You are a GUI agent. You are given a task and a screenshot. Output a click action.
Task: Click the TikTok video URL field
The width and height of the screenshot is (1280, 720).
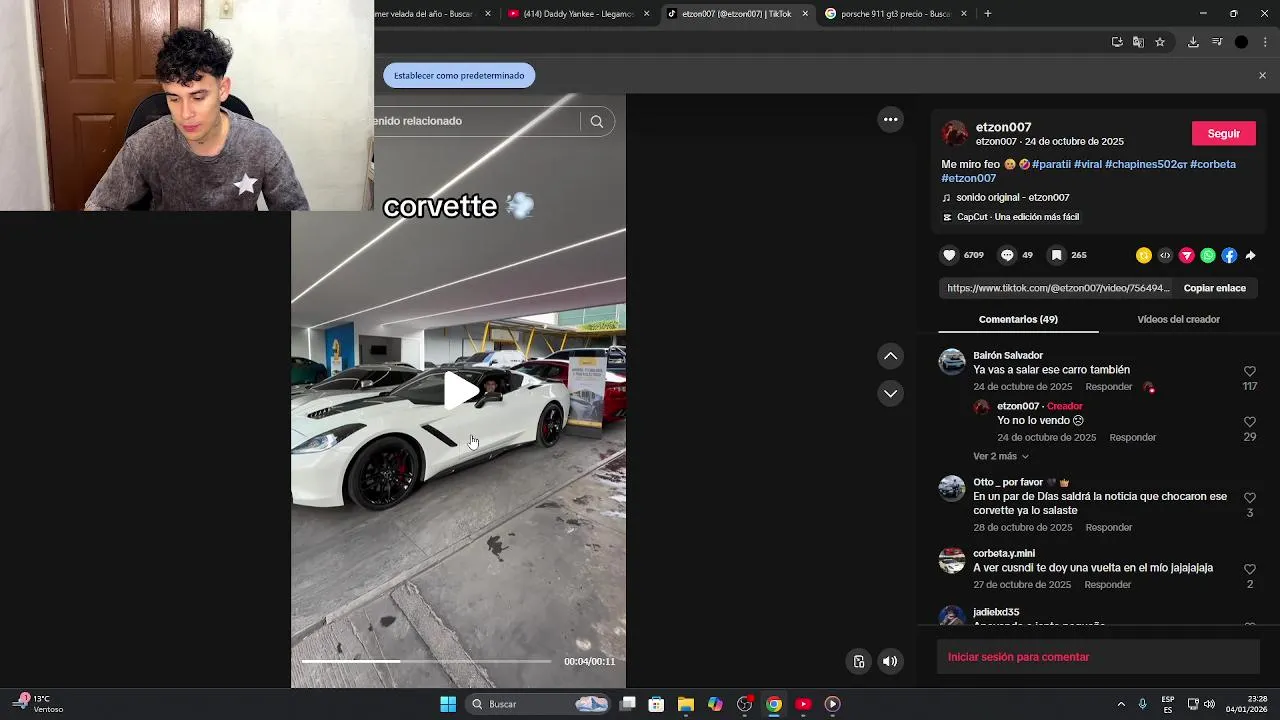(x=1058, y=288)
